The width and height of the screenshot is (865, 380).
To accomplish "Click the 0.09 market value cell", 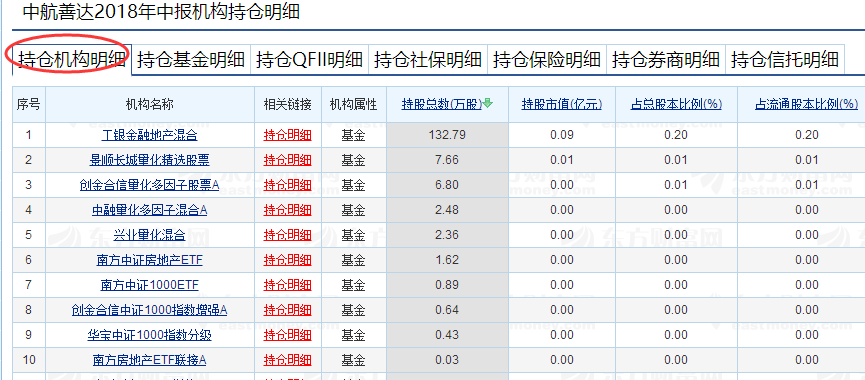I will pyautogui.click(x=562, y=135).
